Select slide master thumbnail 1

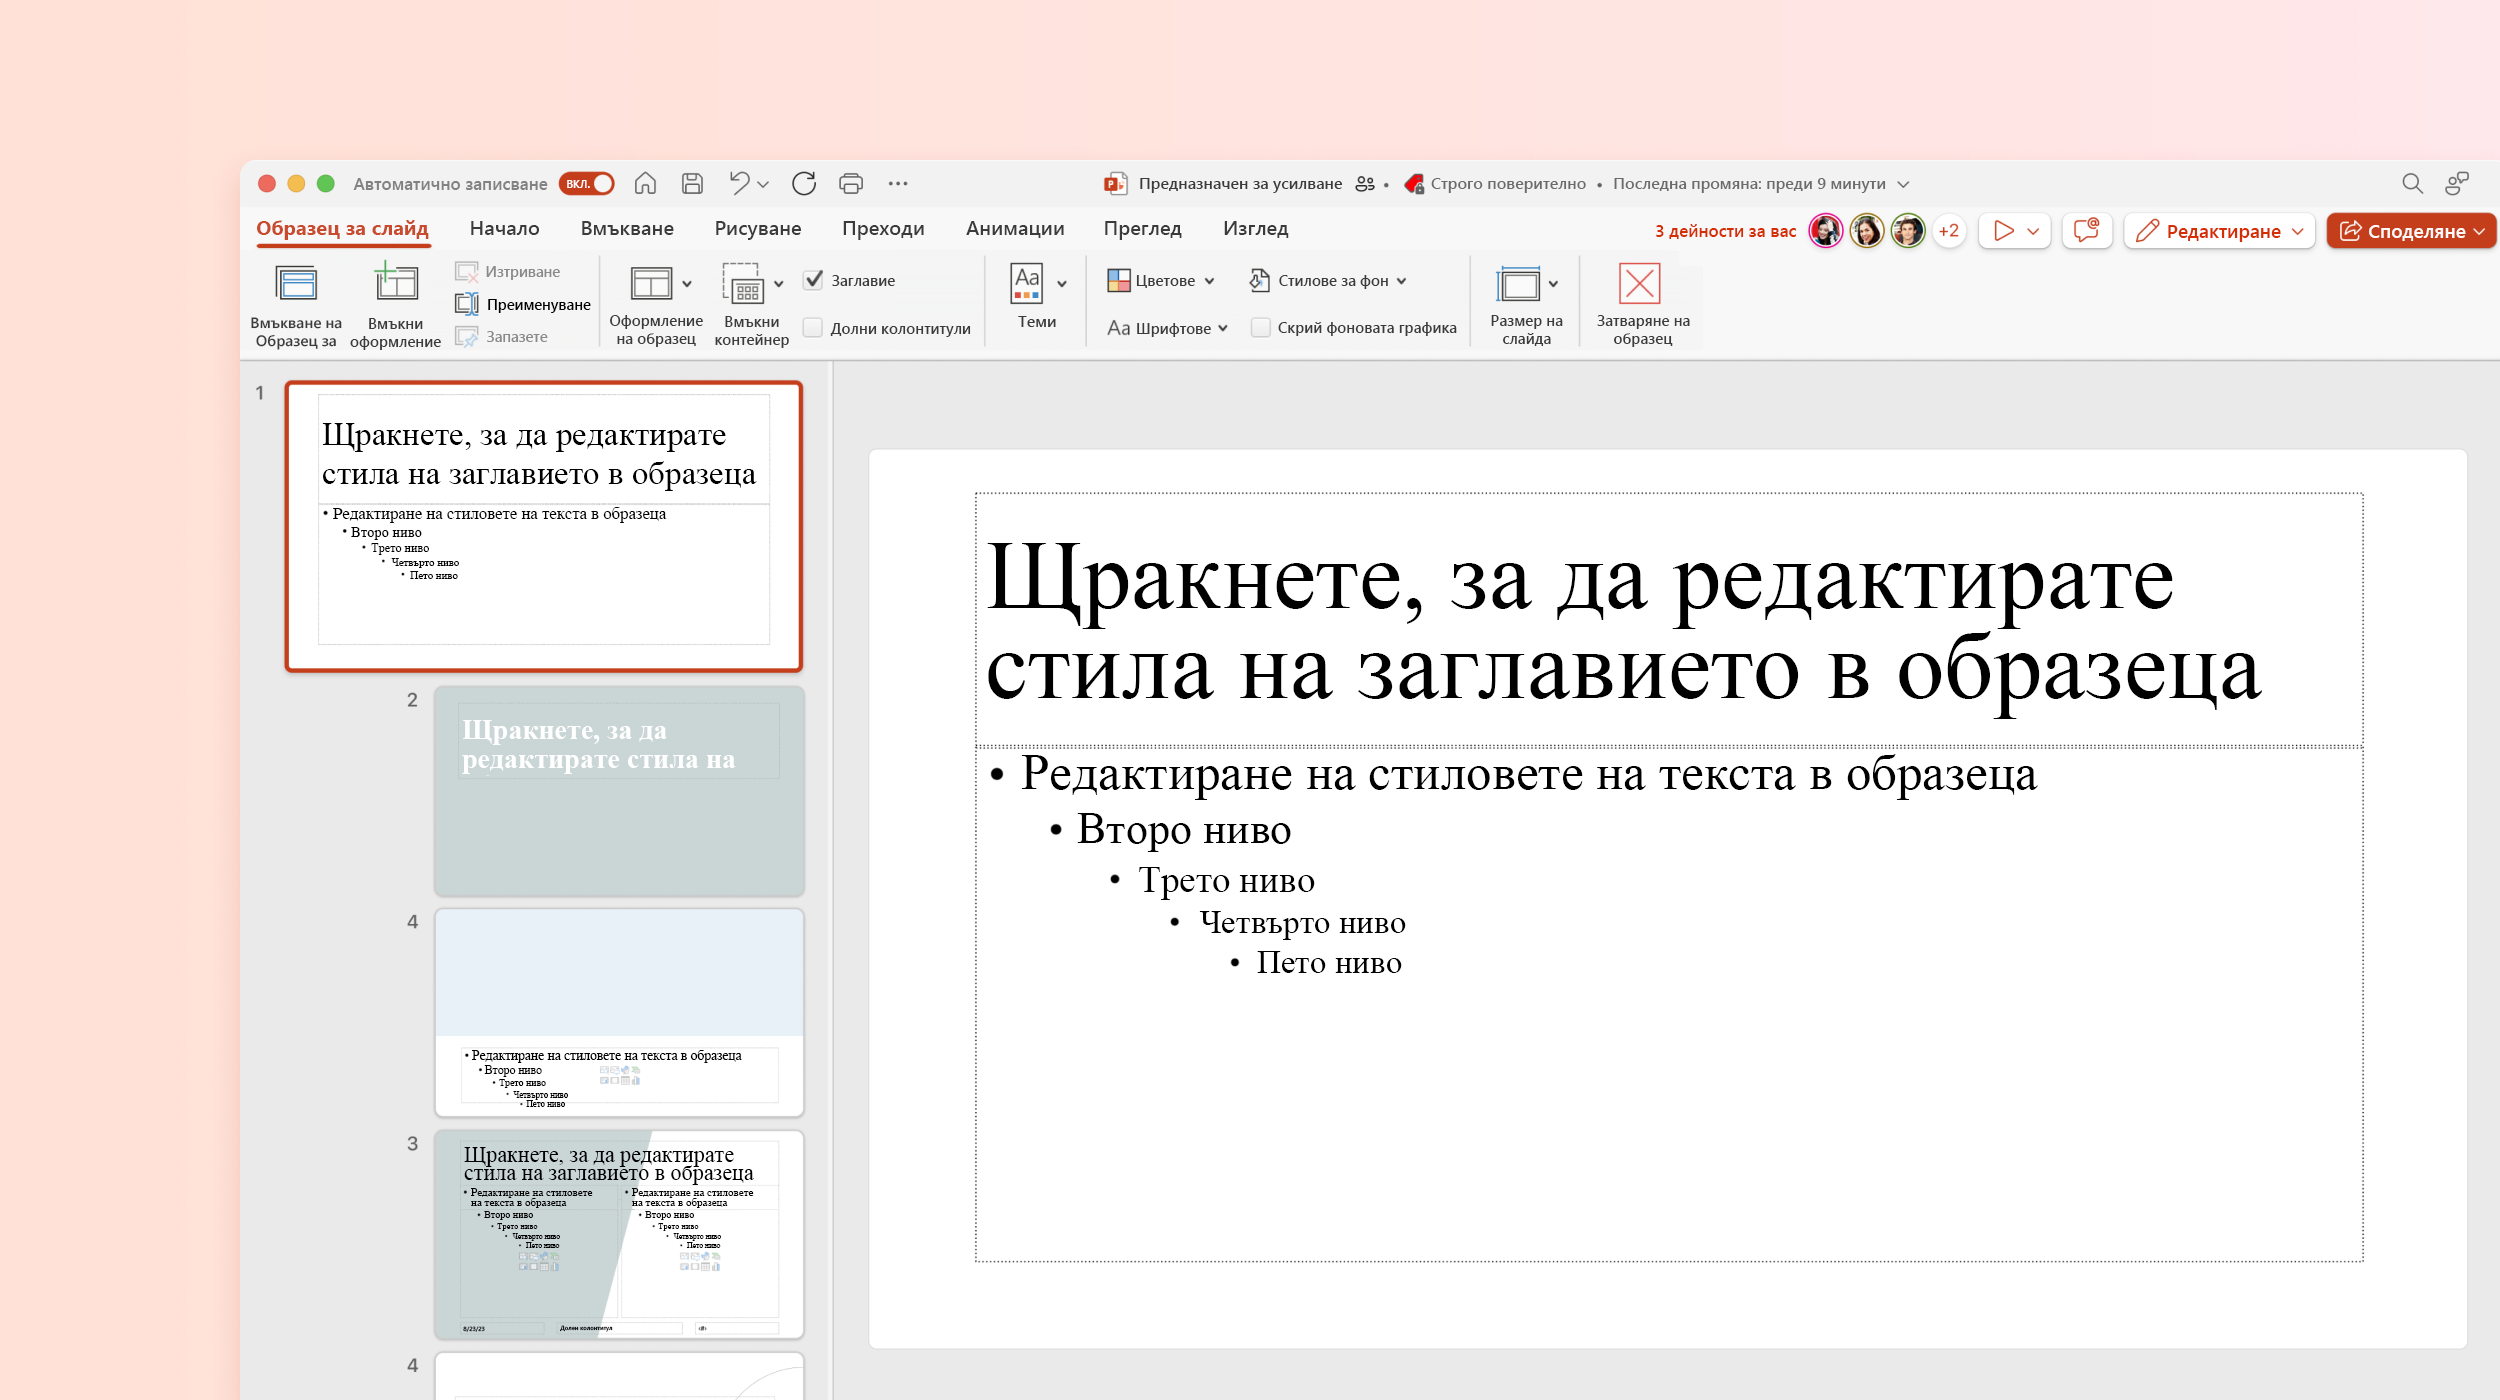coord(544,526)
